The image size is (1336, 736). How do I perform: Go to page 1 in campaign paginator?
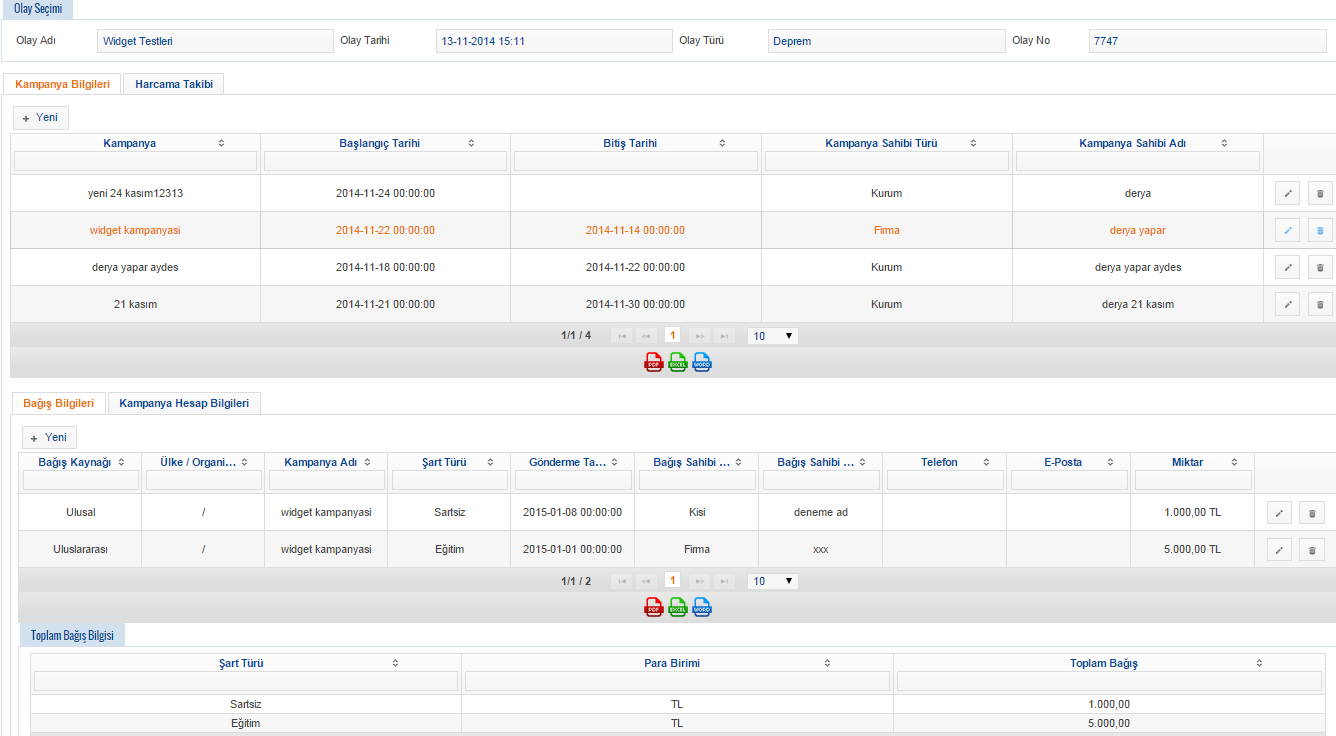673,336
